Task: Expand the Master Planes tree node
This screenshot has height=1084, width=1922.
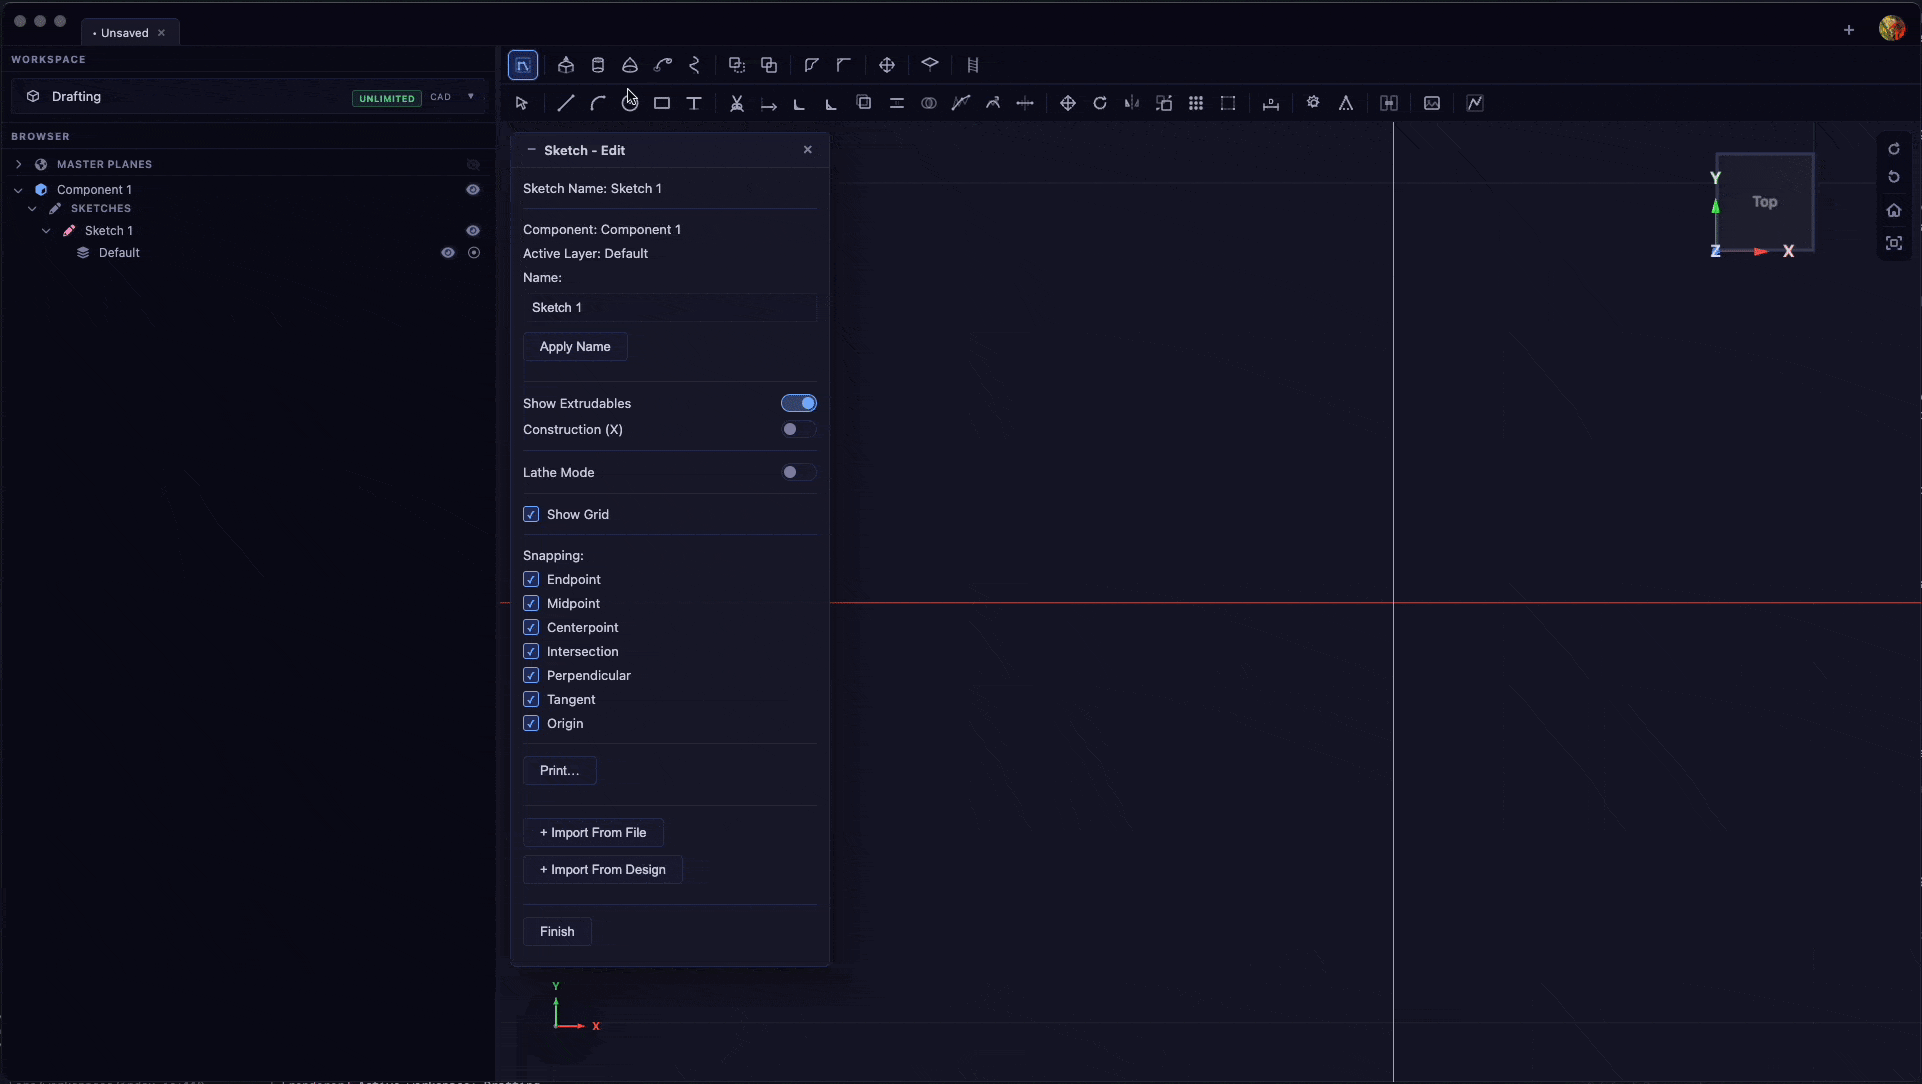Action: tap(18, 164)
